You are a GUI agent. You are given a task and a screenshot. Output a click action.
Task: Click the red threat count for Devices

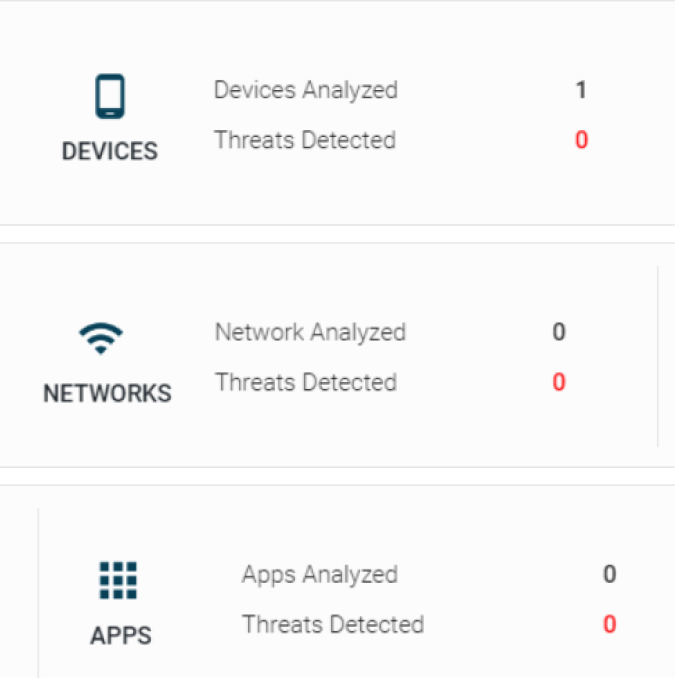pos(581,140)
